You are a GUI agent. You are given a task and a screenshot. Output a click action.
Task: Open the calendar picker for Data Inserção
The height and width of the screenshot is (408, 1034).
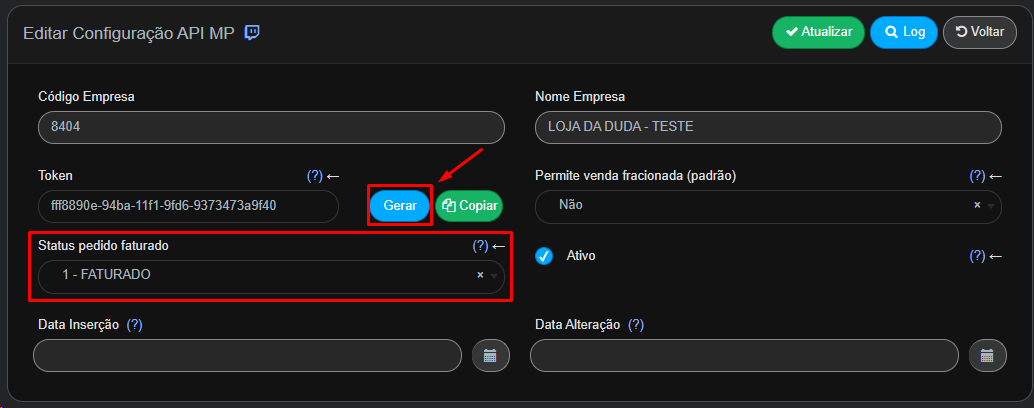tap(490, 356)
